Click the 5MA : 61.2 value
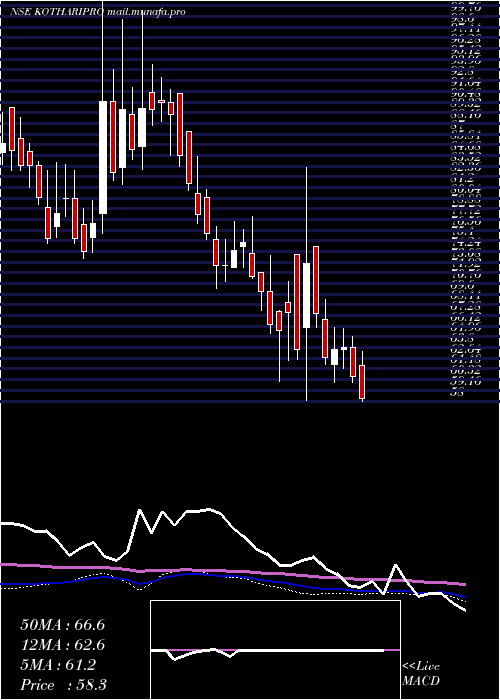 pyautogui.click(x=58, y=665)
